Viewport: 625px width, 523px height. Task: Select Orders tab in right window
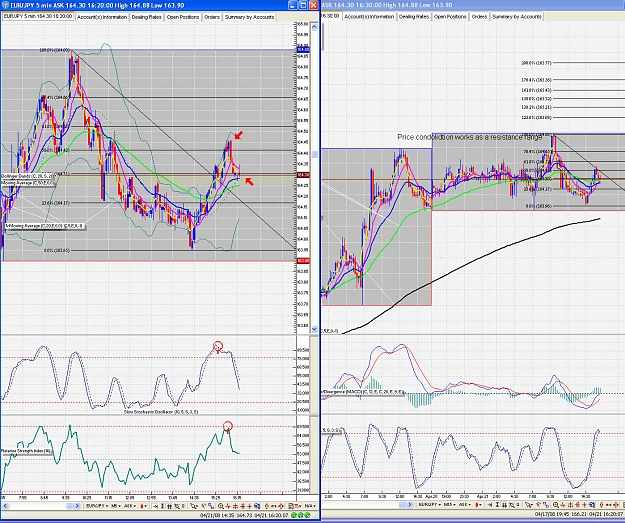pyautogui.click(x=479, y=17)
